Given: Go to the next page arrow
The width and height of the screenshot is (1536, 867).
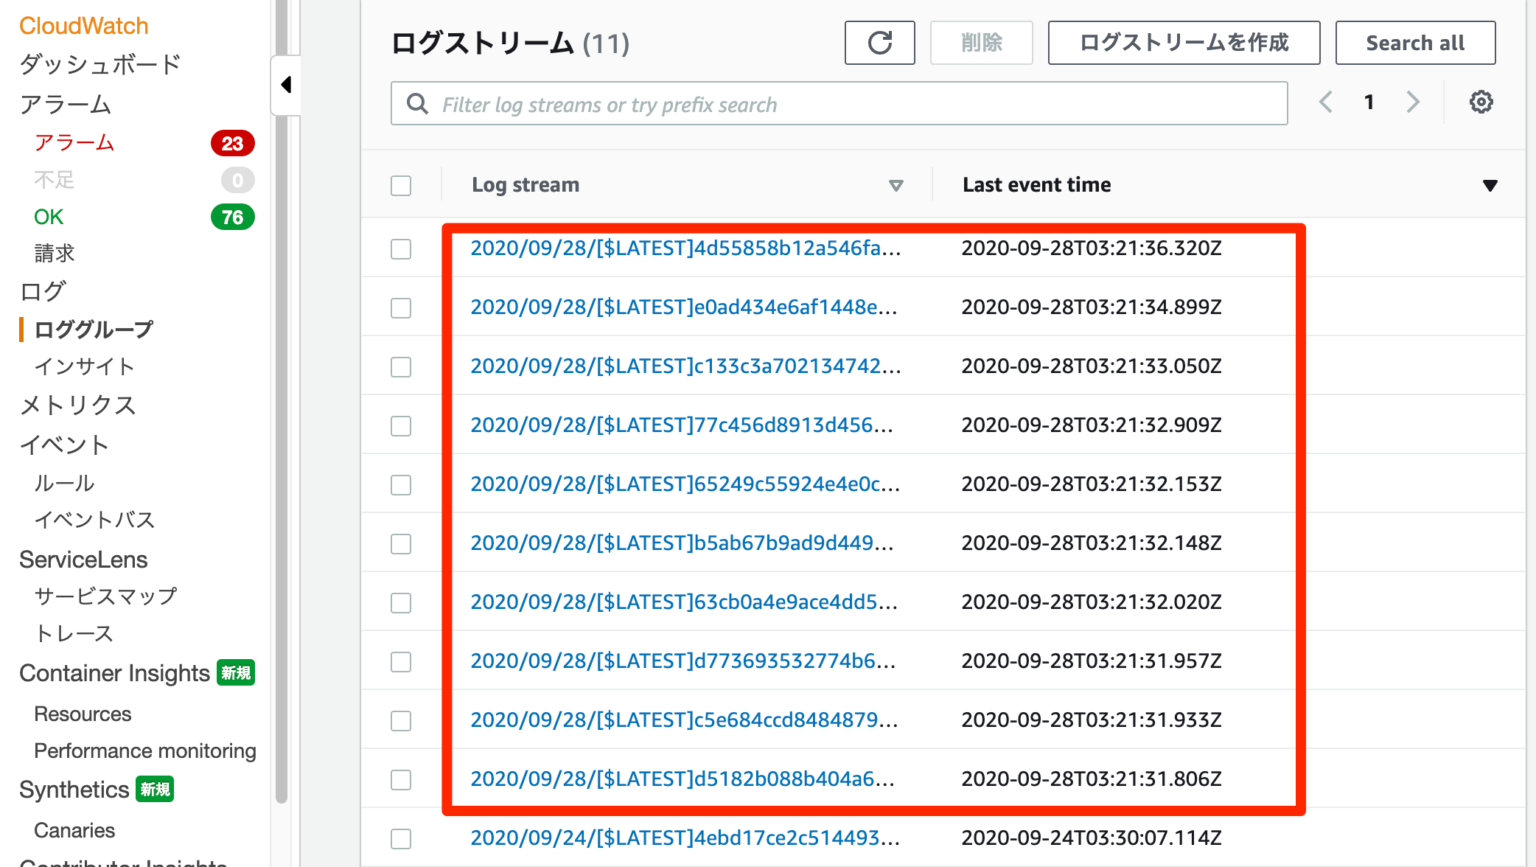Looking at the screenshot, I should (1412, 102).
